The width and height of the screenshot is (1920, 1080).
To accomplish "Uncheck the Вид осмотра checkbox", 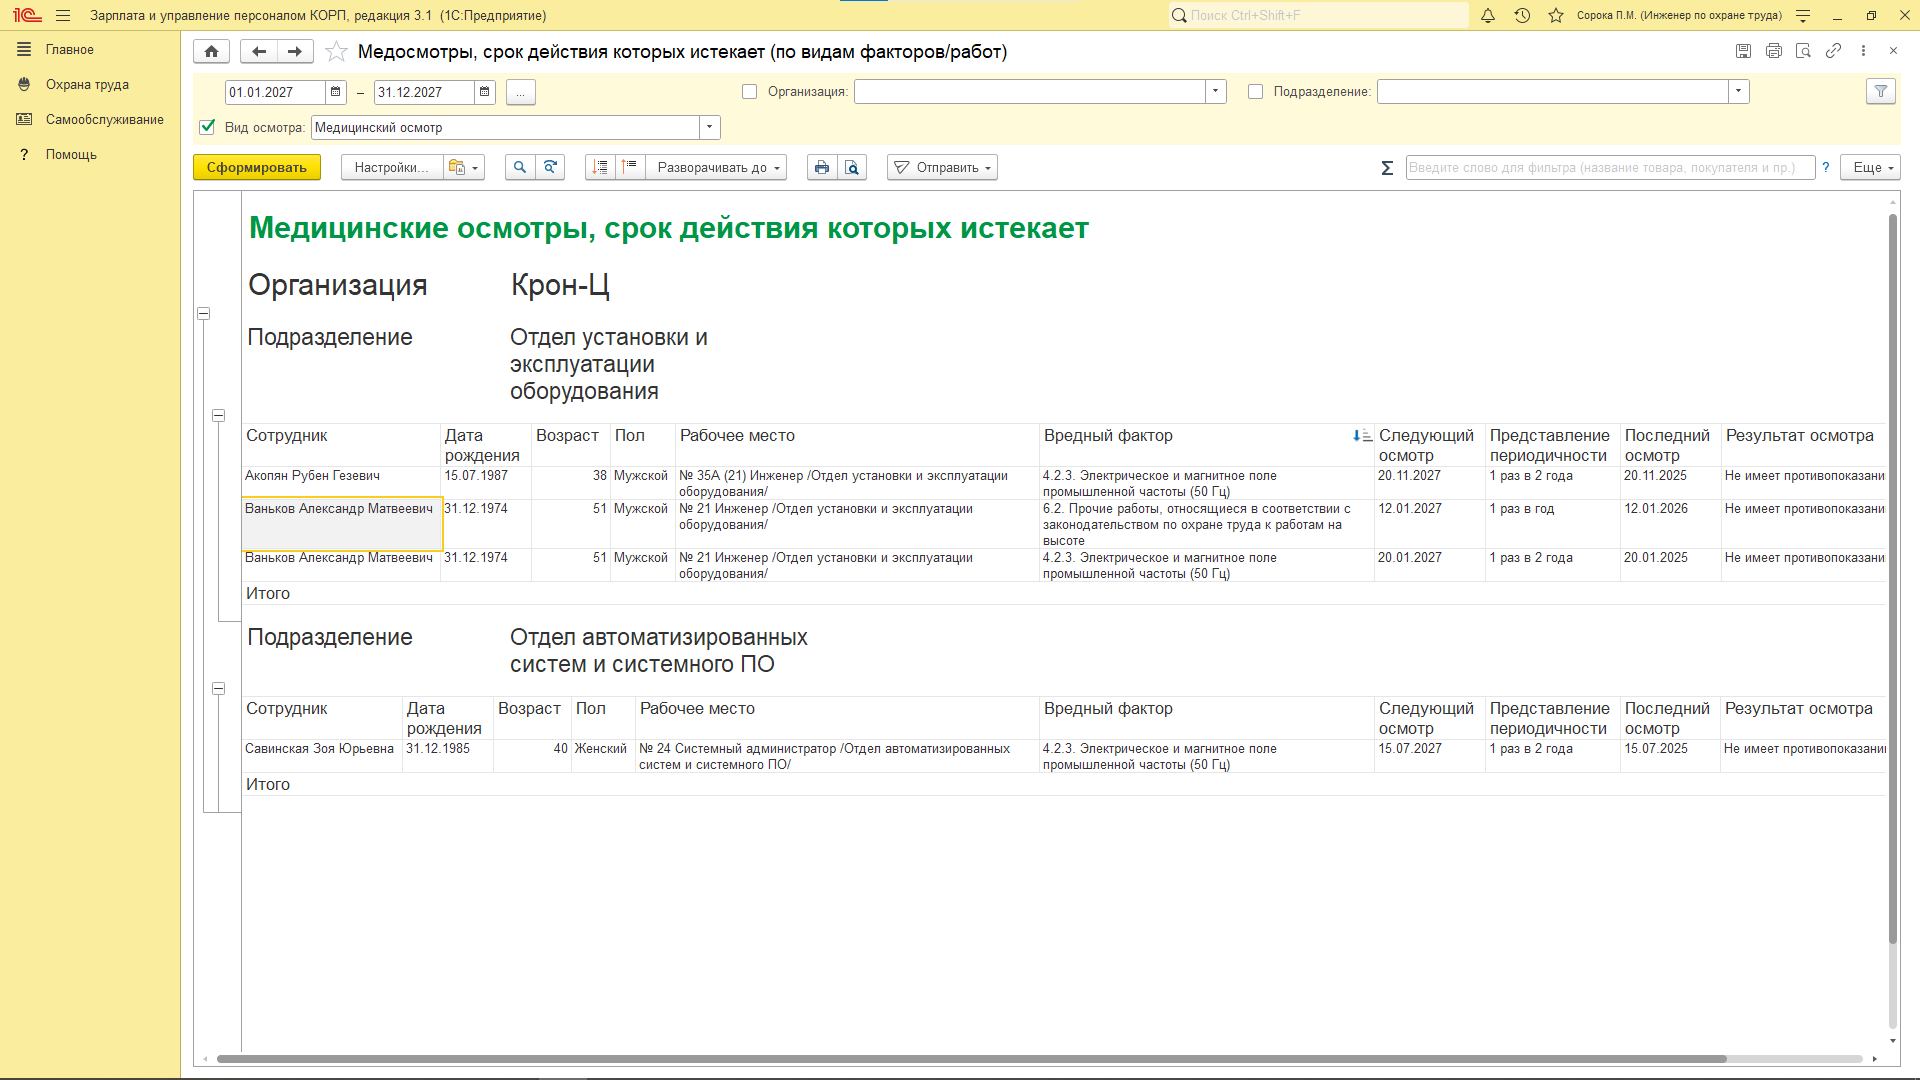I will coord(207,127).
